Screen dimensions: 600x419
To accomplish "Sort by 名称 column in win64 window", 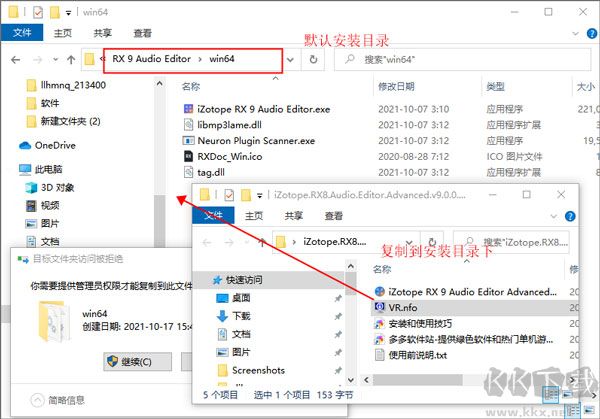I will (191, 86).
